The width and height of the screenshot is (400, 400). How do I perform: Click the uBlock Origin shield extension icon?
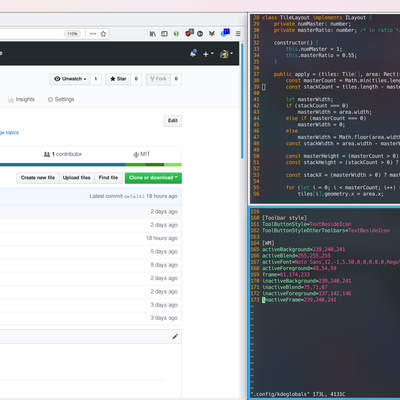click(x=189, y=33)
